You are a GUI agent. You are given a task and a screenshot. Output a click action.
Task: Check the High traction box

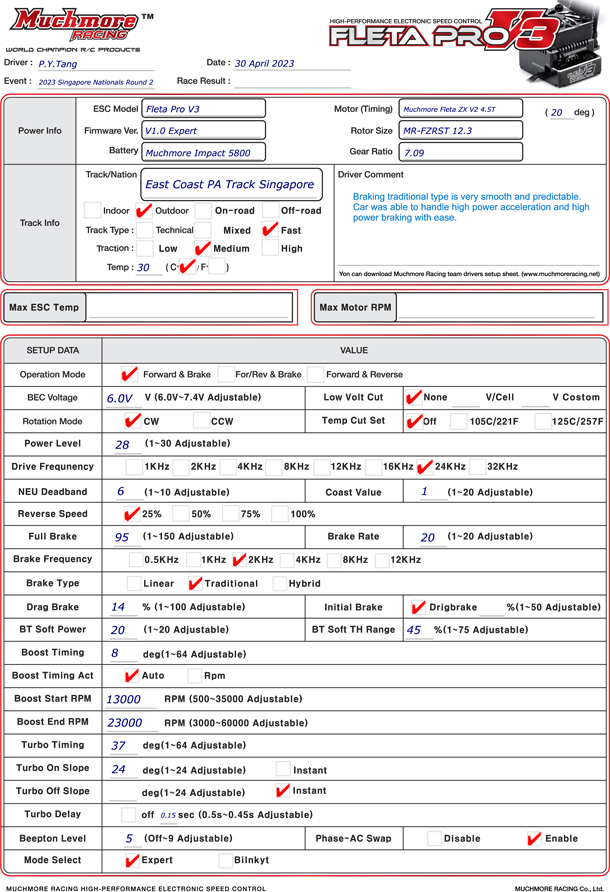(270, 248)
